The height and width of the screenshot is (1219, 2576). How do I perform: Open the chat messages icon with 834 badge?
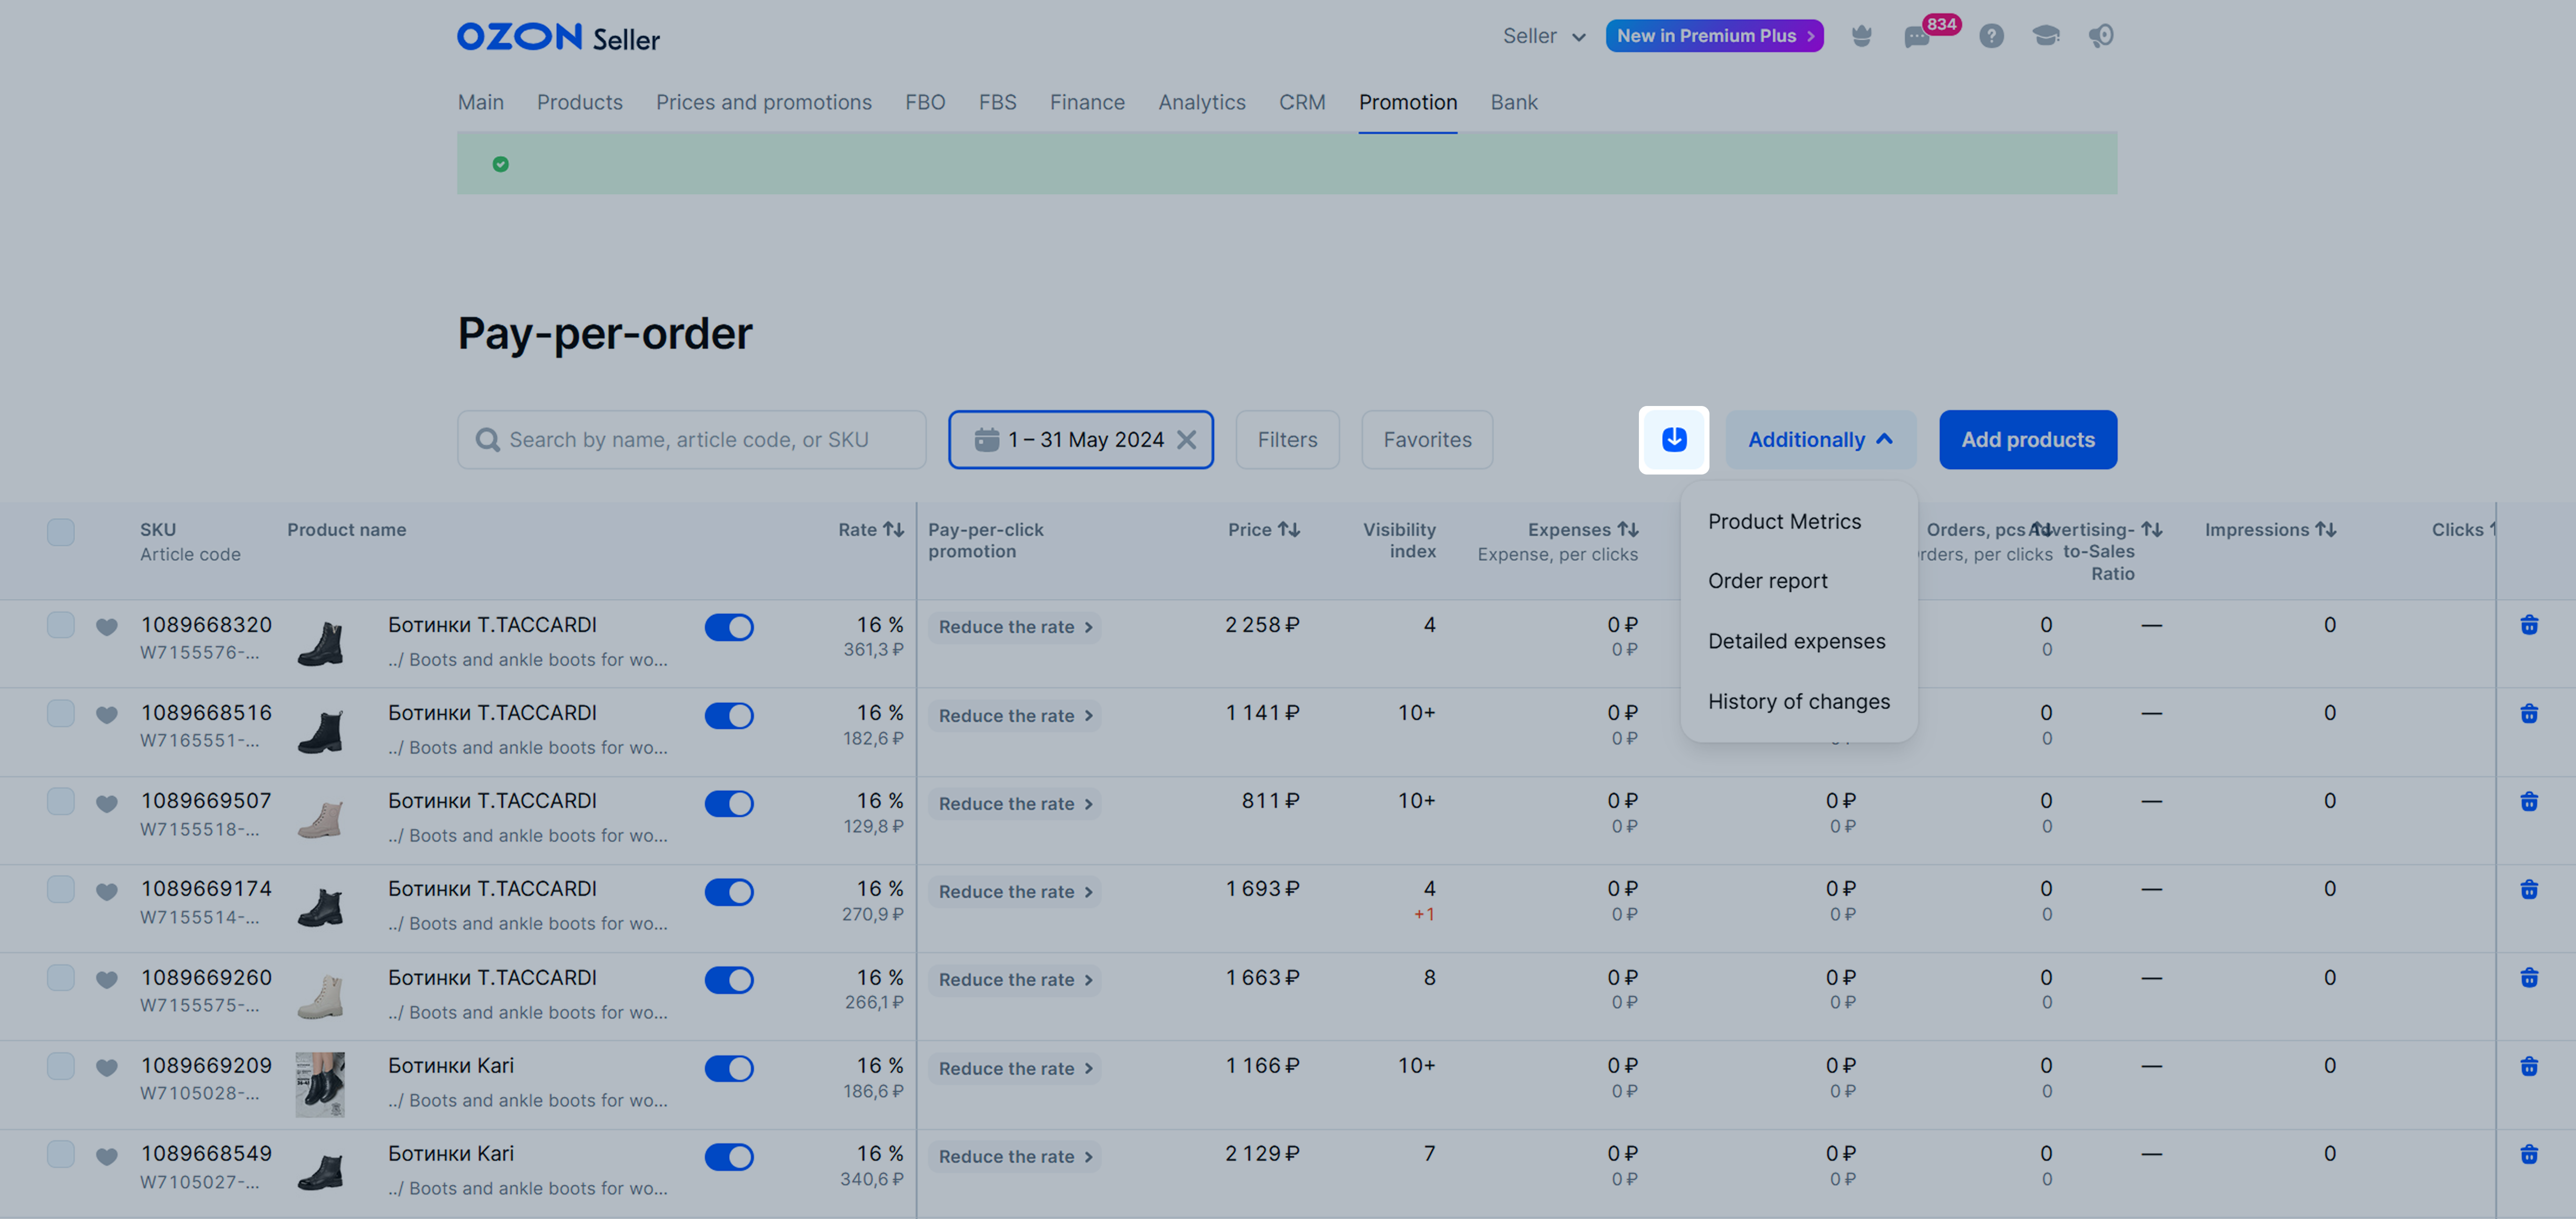tap(1917, 37)
